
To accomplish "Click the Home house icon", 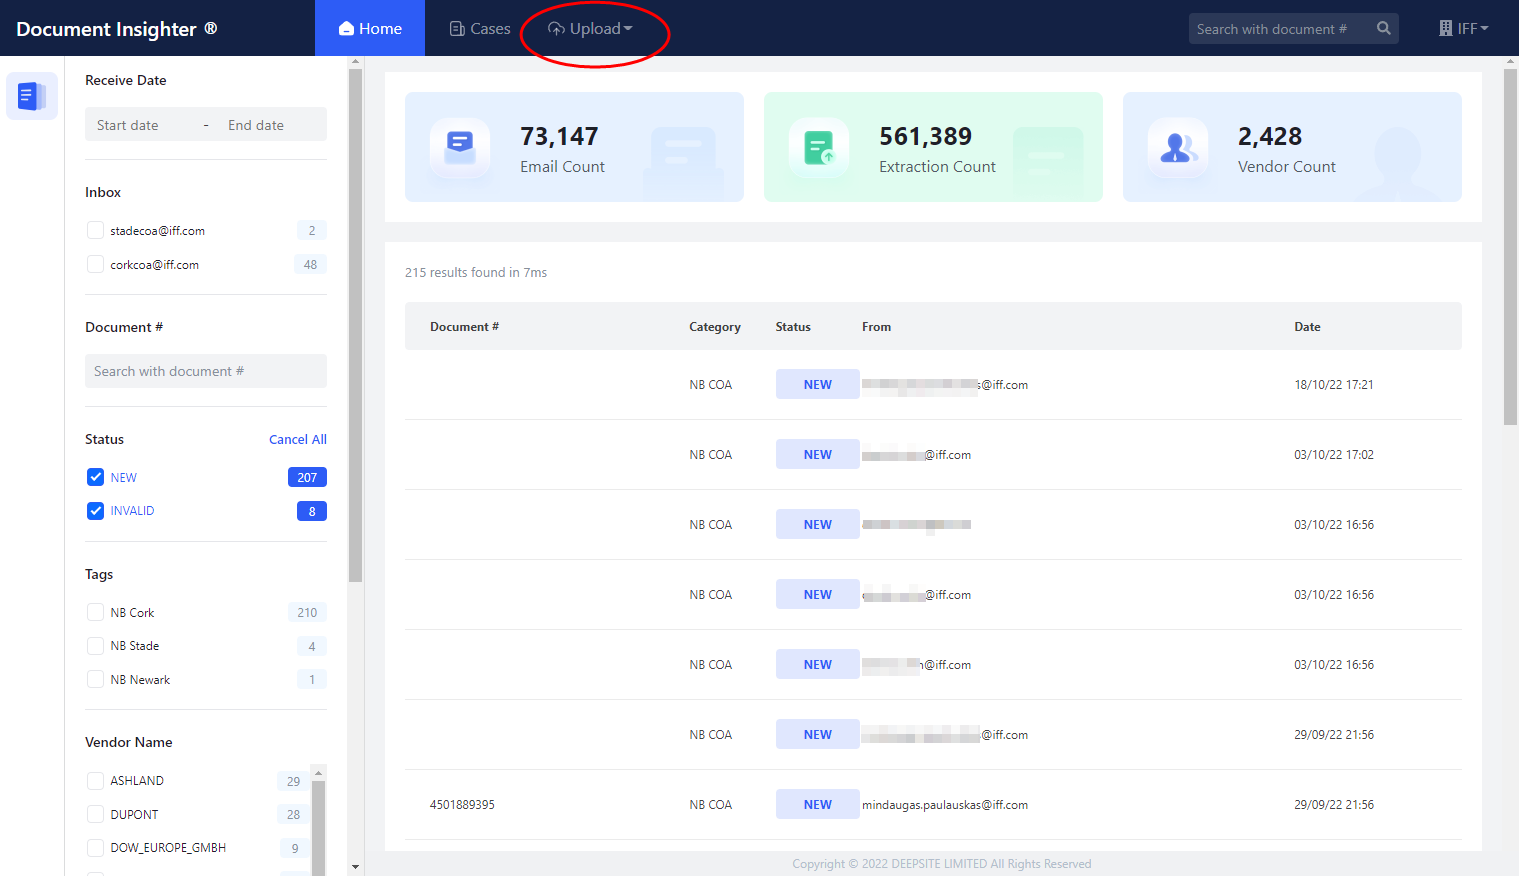I will tap(346, 29).
